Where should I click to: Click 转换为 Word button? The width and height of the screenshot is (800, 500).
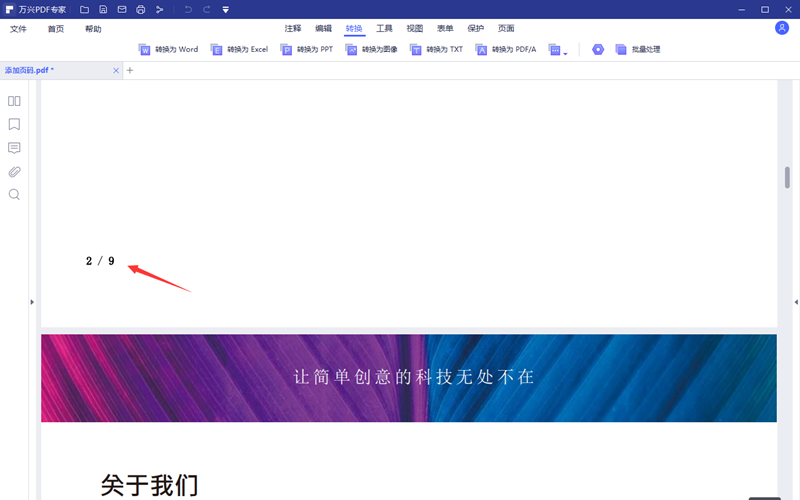click(168, 49)
